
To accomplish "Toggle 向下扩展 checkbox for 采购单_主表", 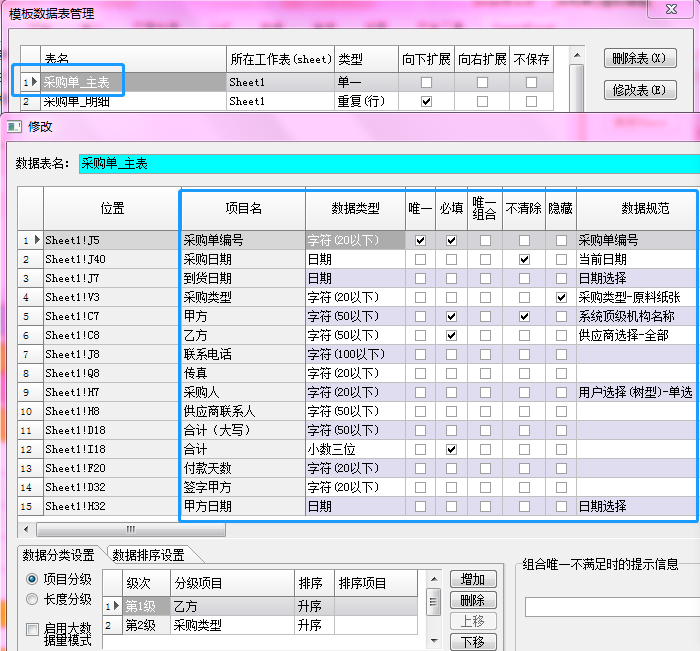I will coord(426,83).
